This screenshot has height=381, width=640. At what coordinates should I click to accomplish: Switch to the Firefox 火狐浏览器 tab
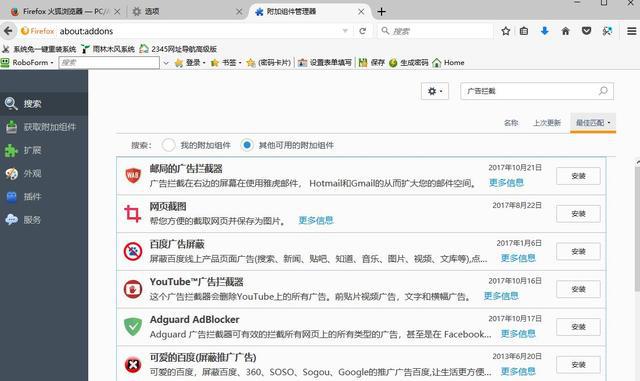[65, 11]
